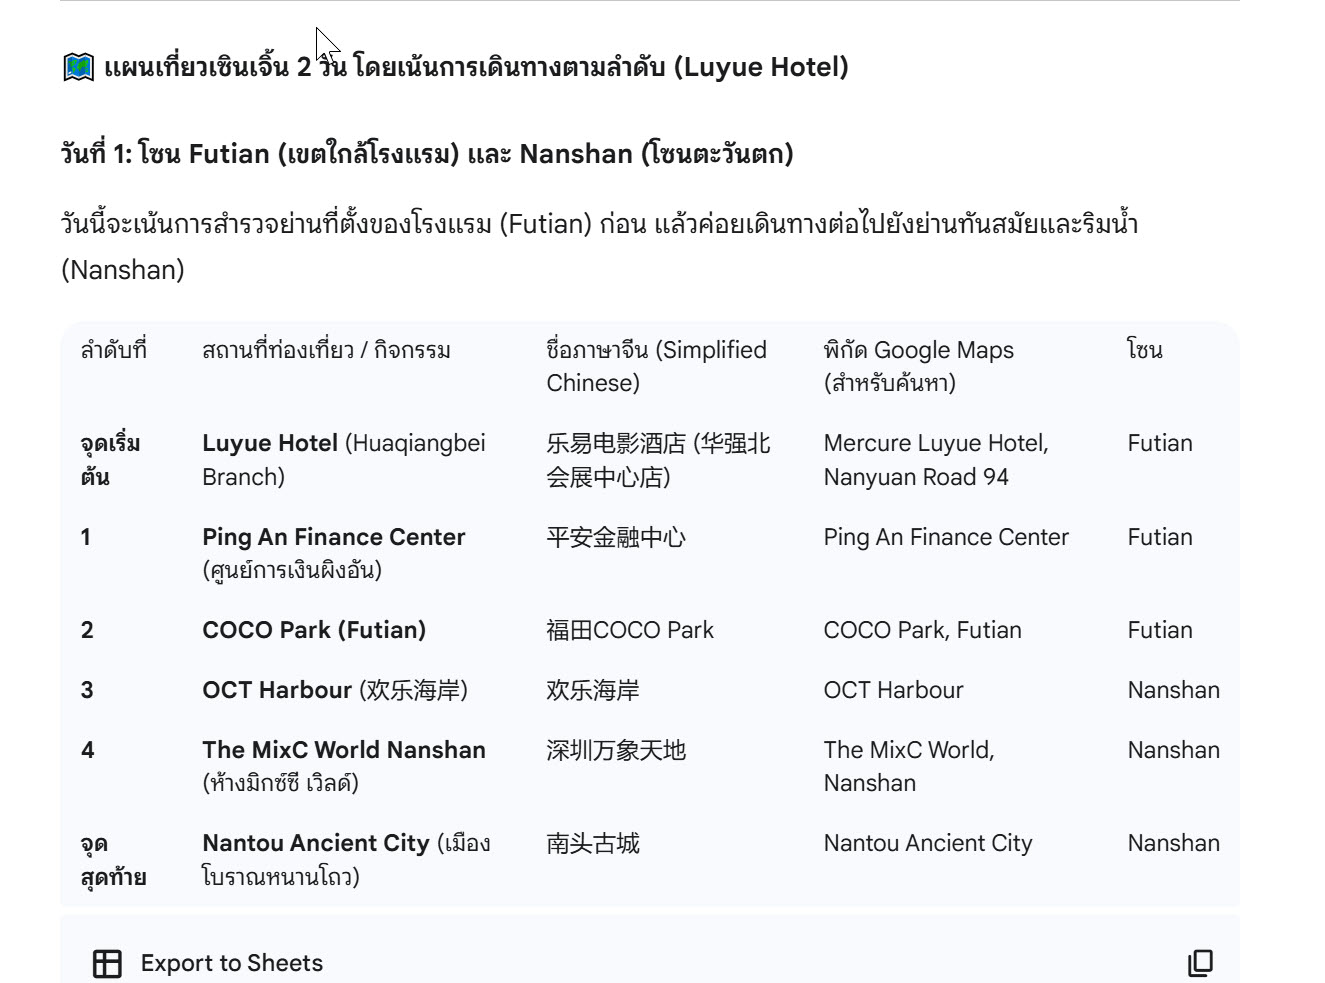This screenshot has height=983, width=1325.
Task: Click the Export to Sheets grid icon
Action: tap(107, 963)
